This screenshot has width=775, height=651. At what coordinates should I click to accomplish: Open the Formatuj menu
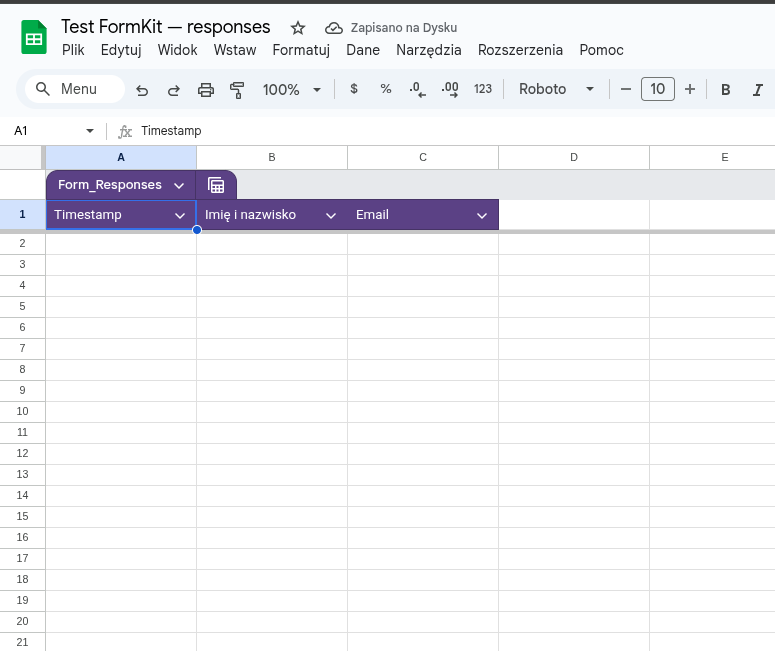[x=301, y=50]
